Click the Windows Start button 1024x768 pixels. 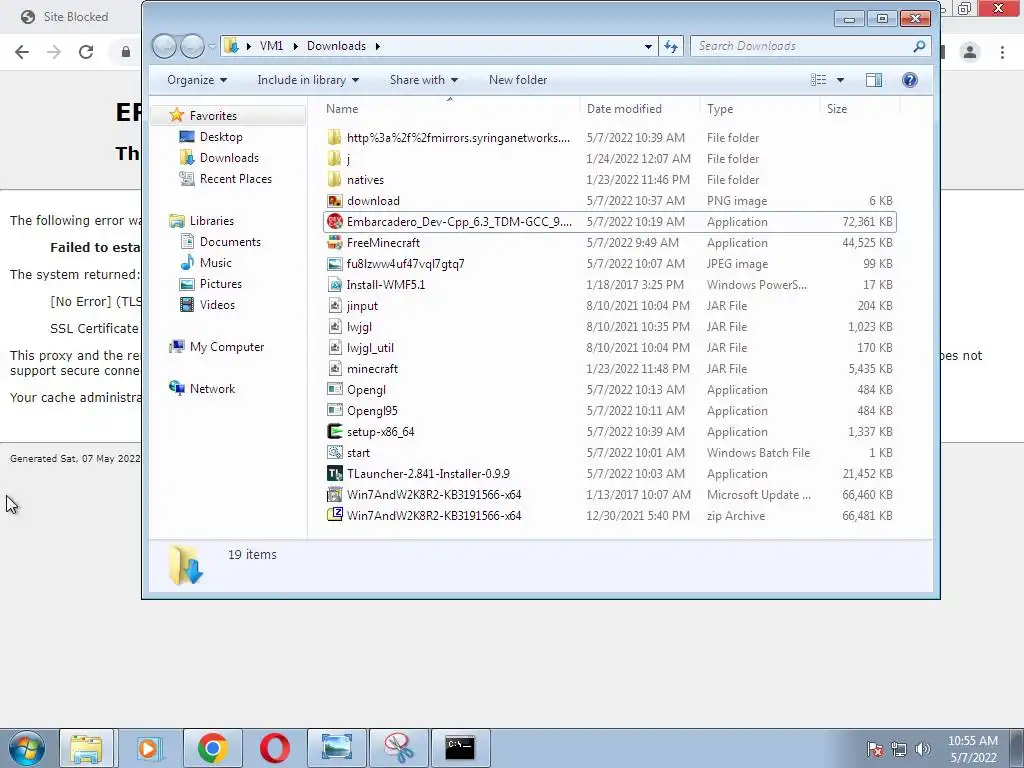27,748
